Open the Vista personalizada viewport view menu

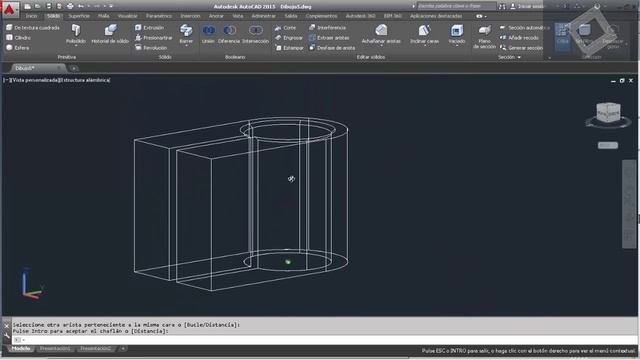tap(35, 80)
